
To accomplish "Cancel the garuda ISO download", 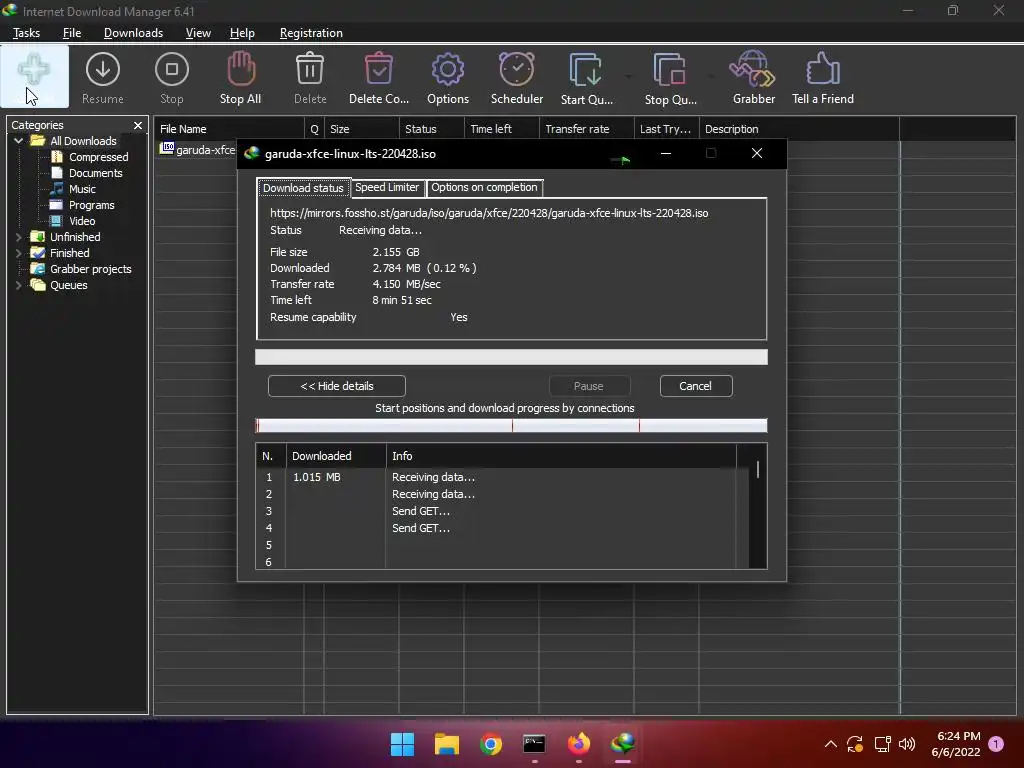I will coord(696,386).
